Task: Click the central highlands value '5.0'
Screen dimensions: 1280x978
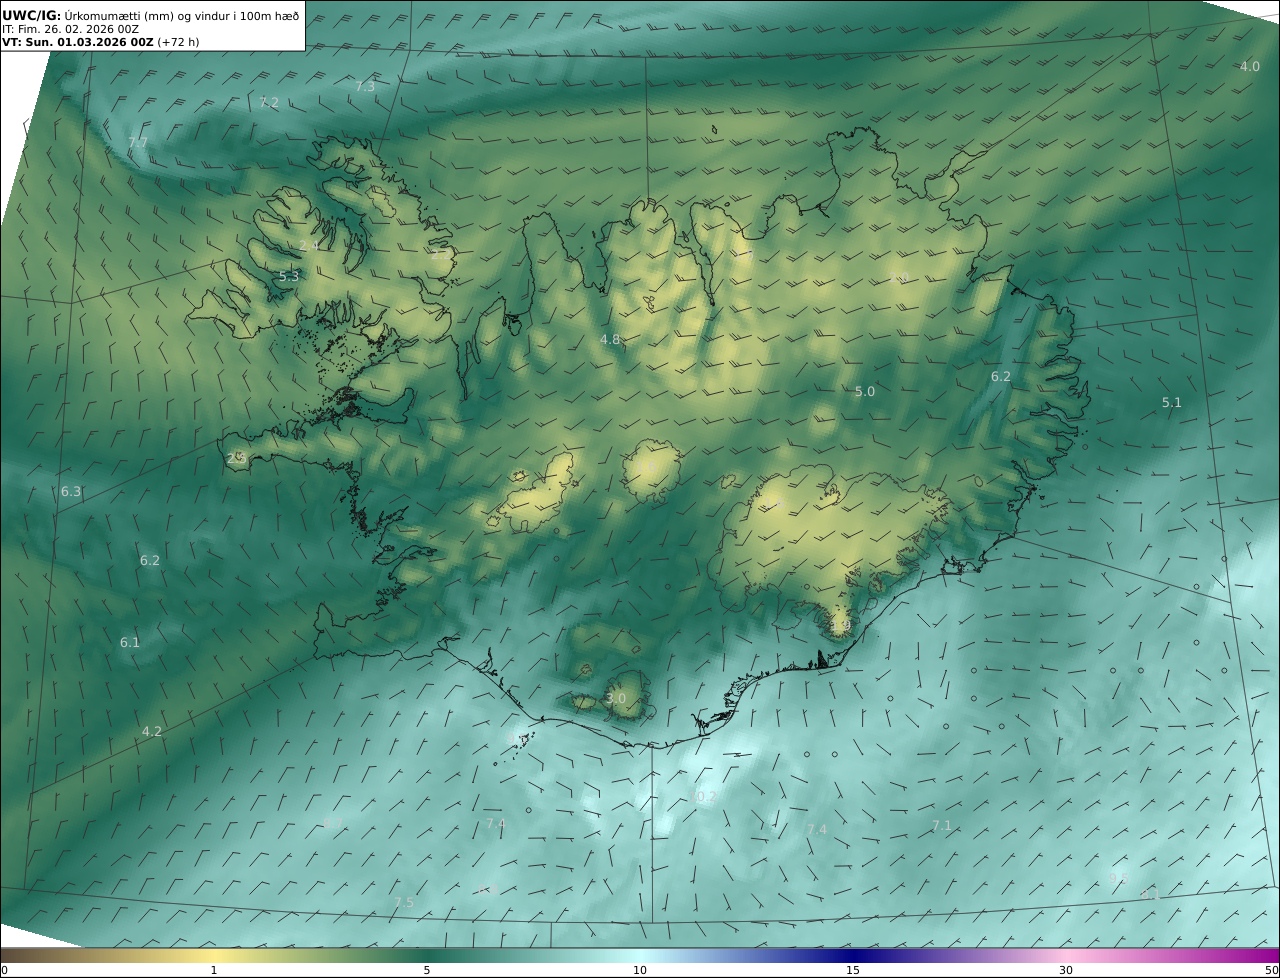Action: pos(865,392)
